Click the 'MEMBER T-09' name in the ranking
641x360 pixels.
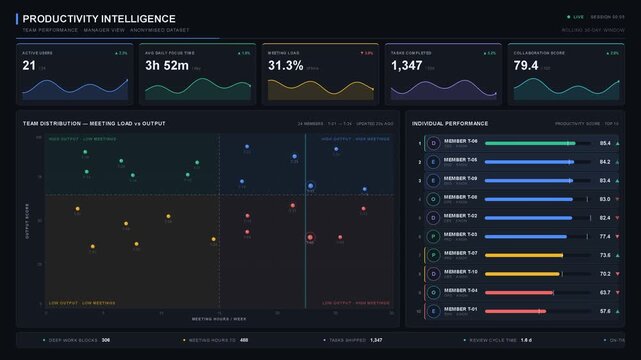460,179
